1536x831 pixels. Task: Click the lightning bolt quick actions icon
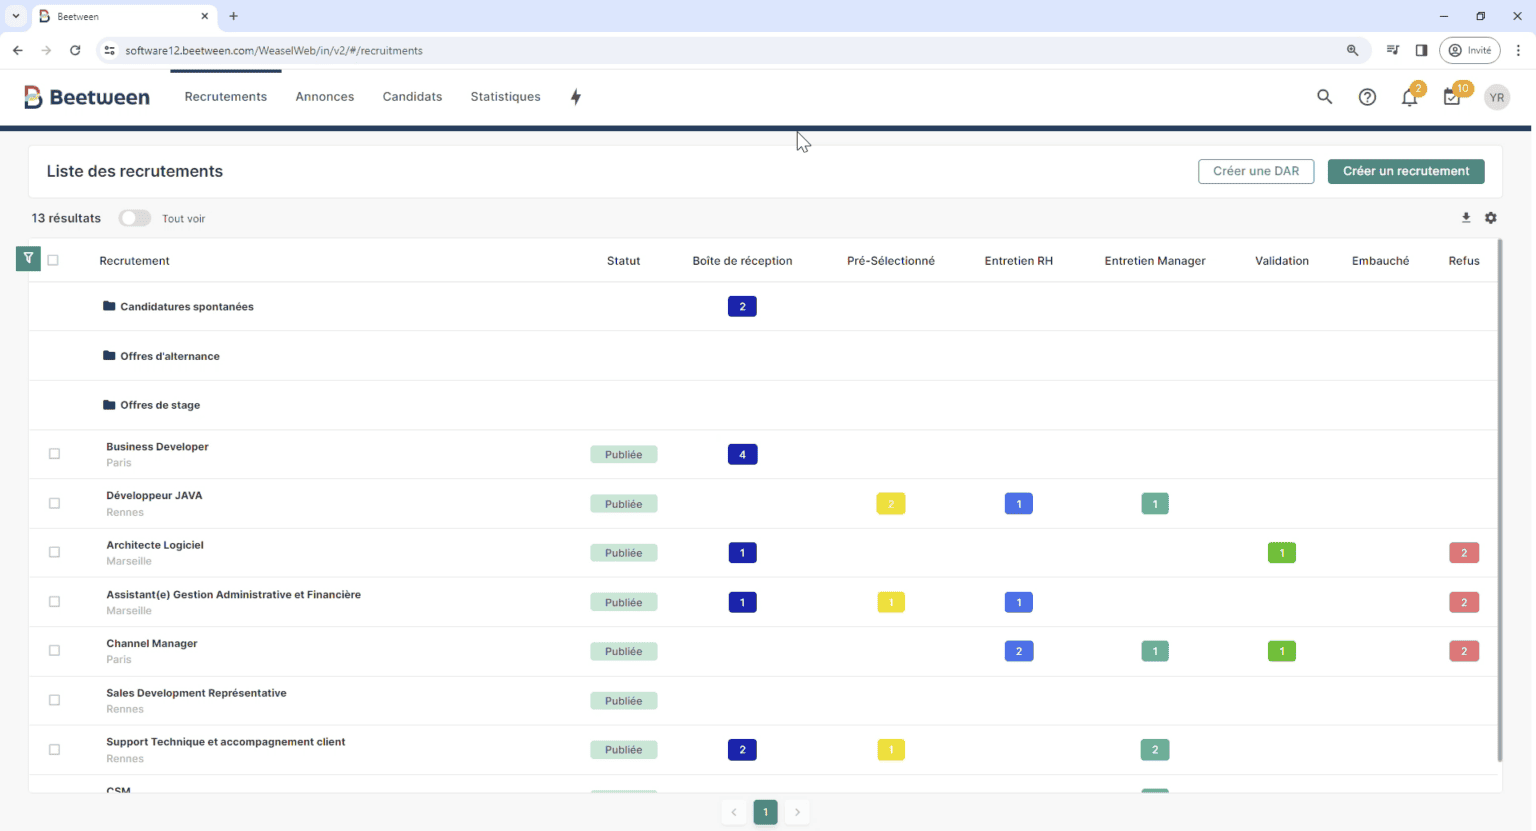click(576, 97)
